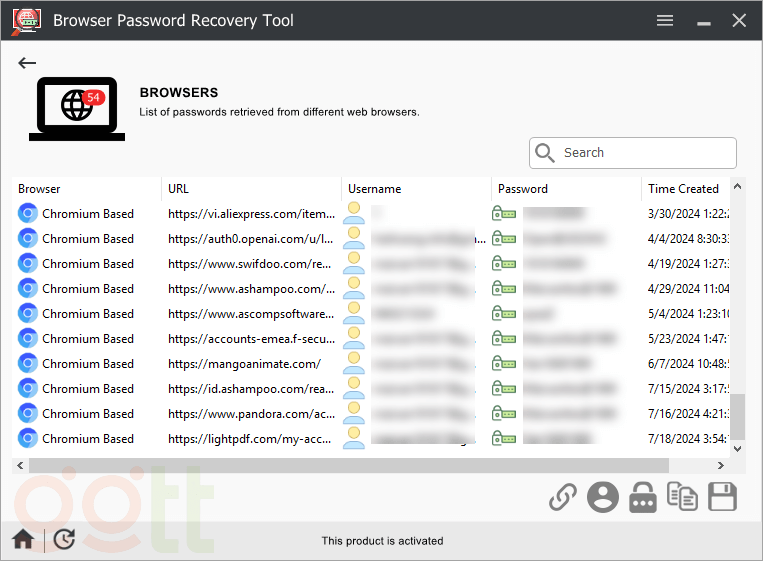Click inside the Search field

[645, 153]
